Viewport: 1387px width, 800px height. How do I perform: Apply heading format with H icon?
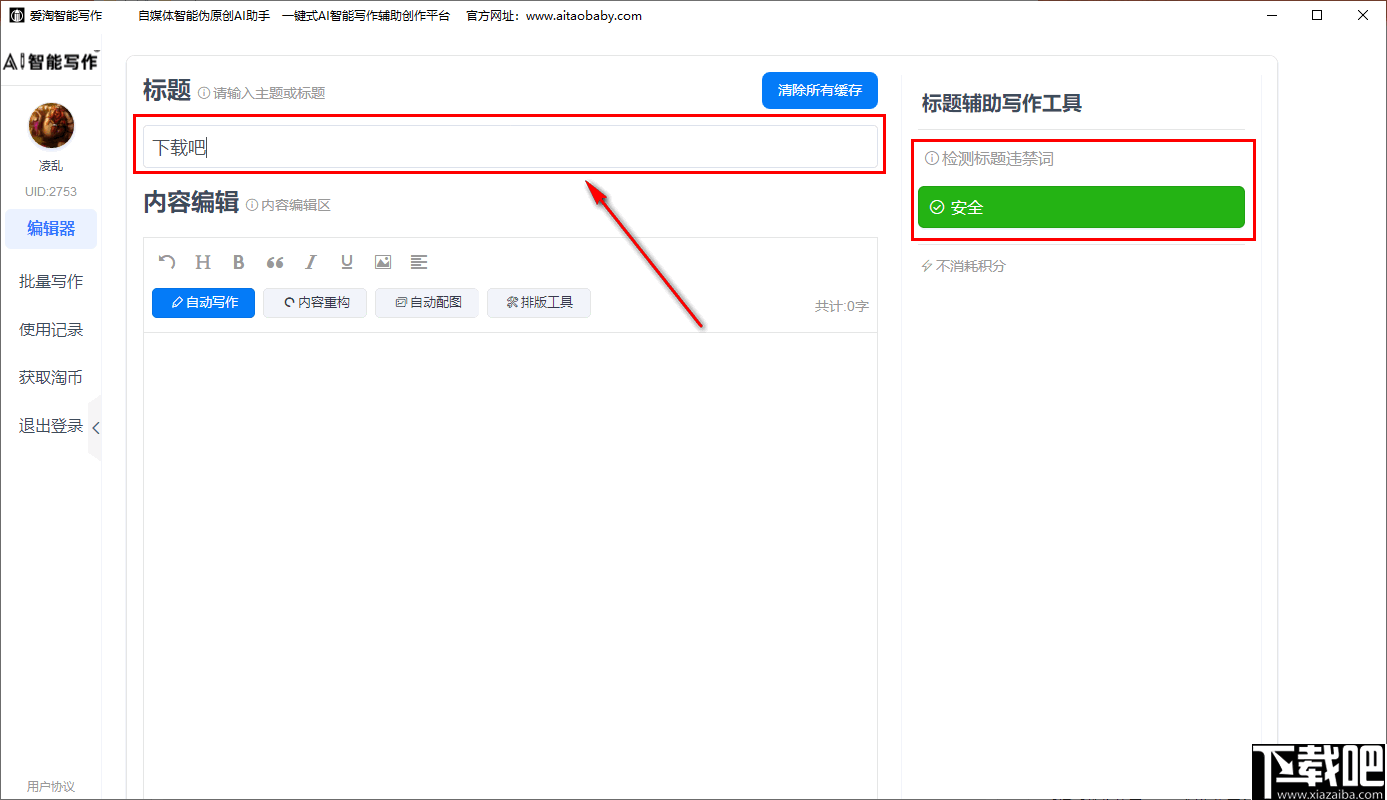pos(203,262)
